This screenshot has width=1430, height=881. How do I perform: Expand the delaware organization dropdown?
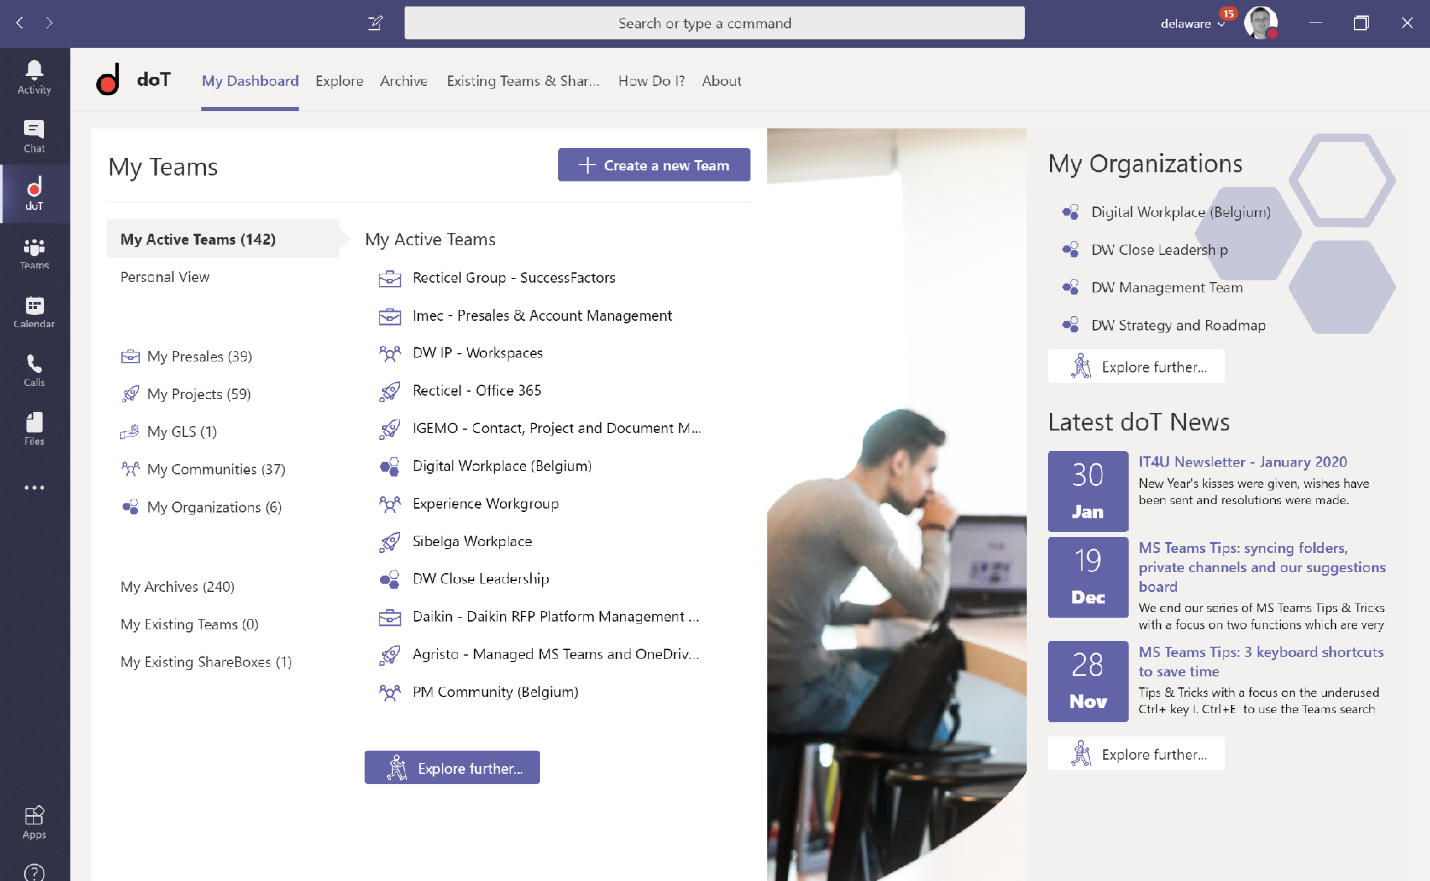point(1192,24)
